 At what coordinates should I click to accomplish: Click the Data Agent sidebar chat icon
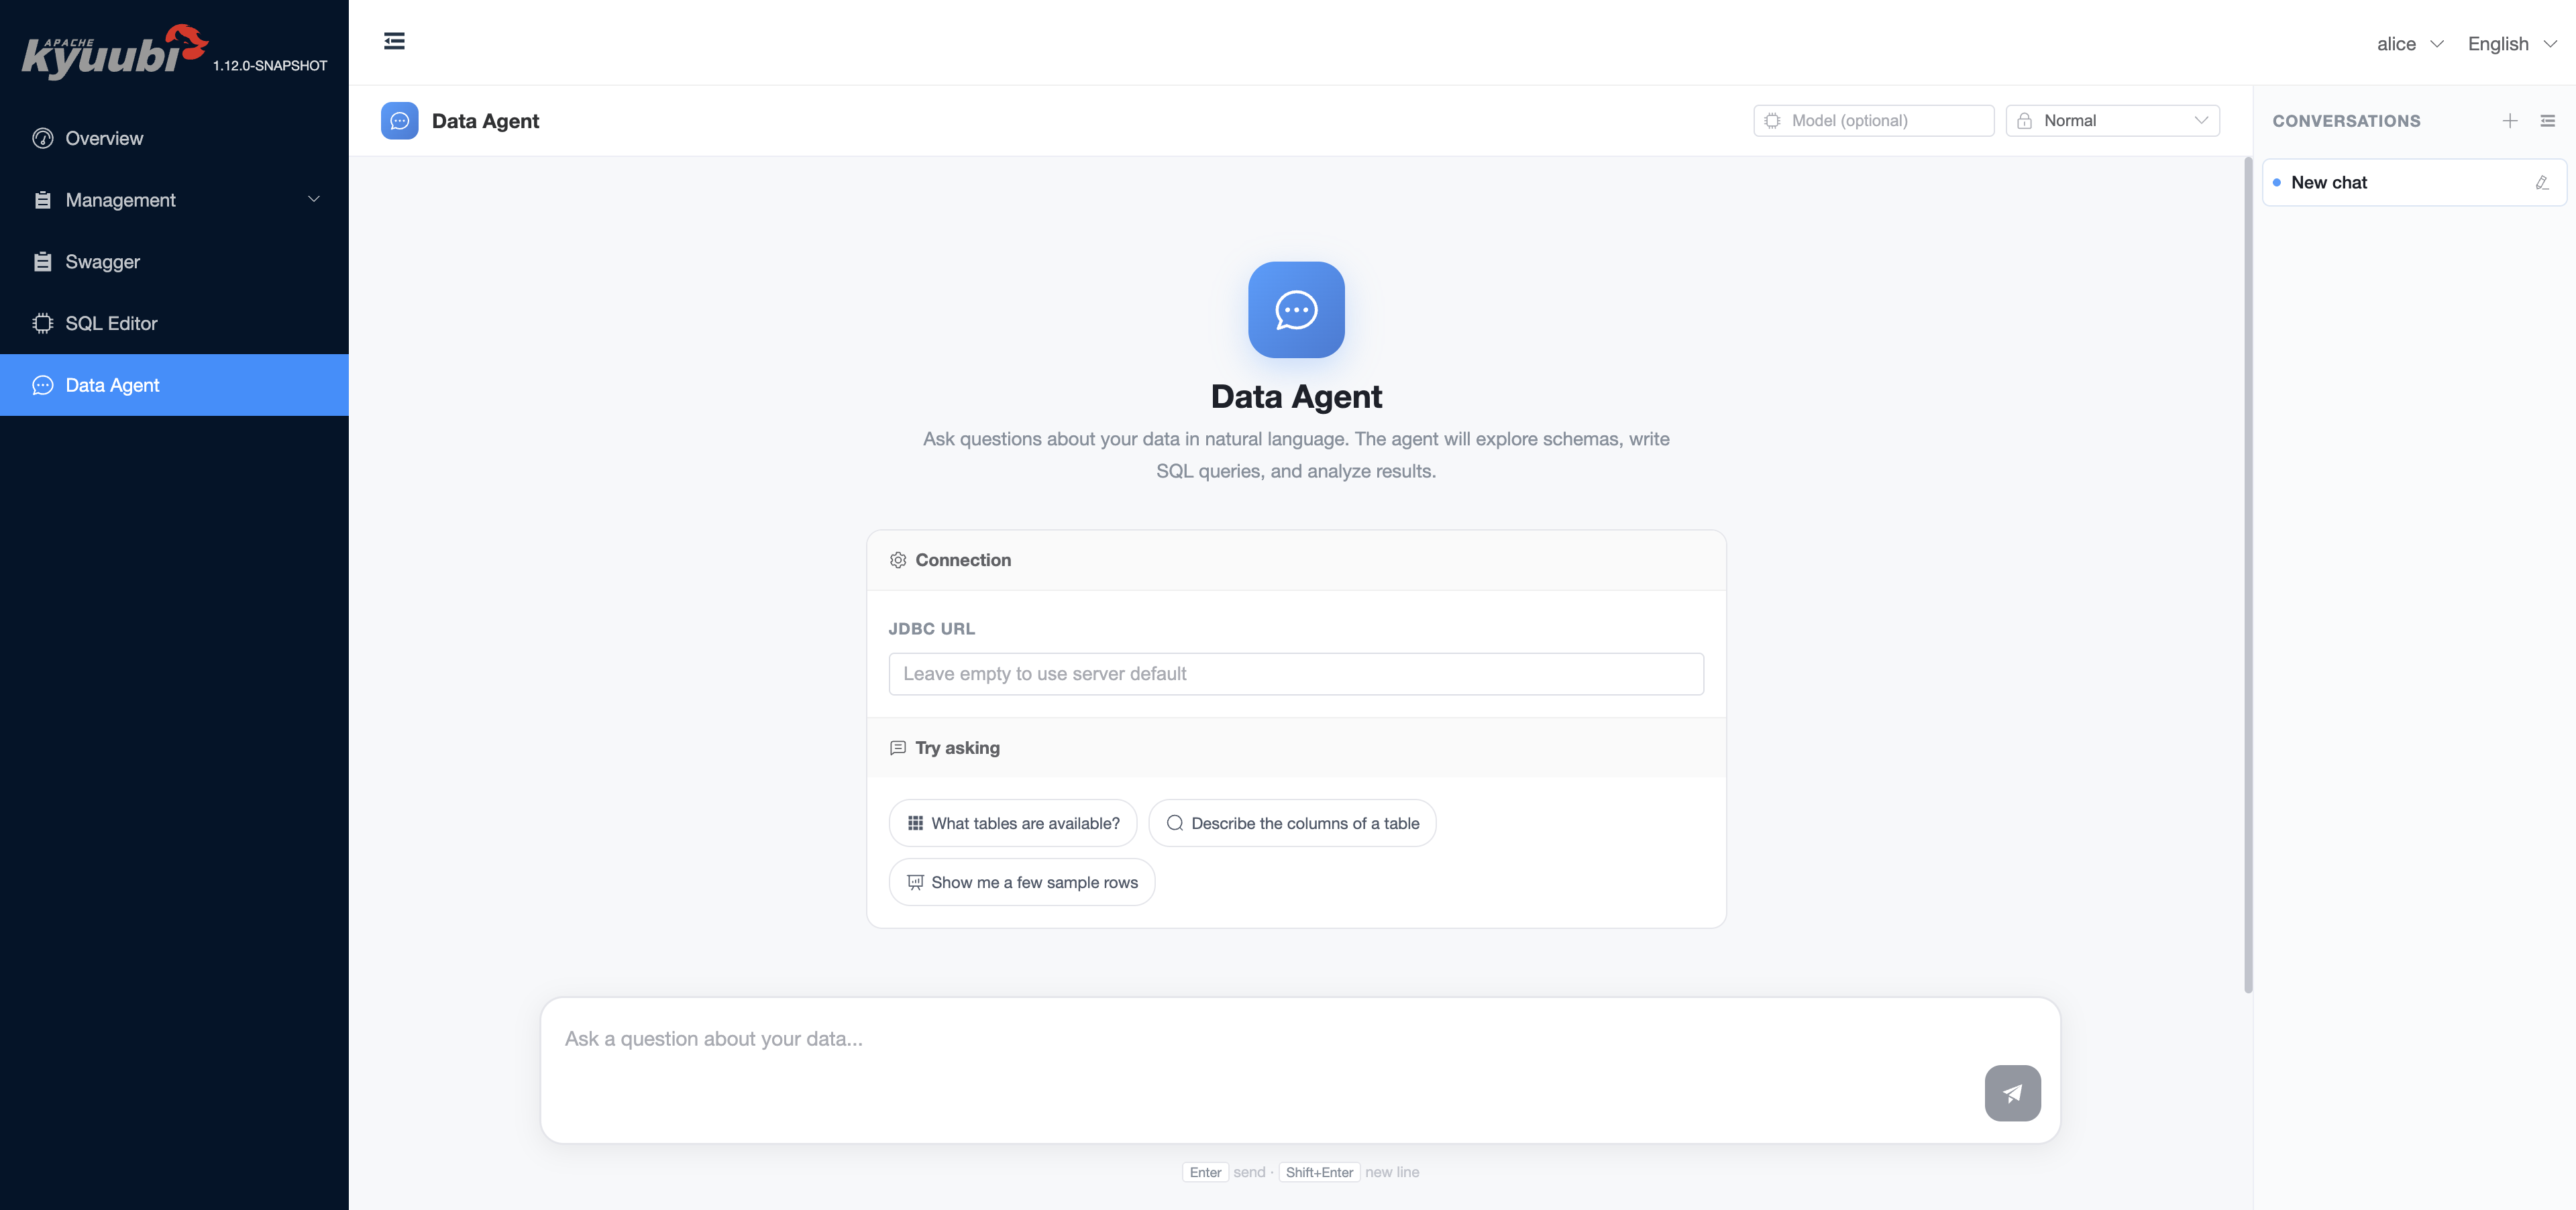42,385
